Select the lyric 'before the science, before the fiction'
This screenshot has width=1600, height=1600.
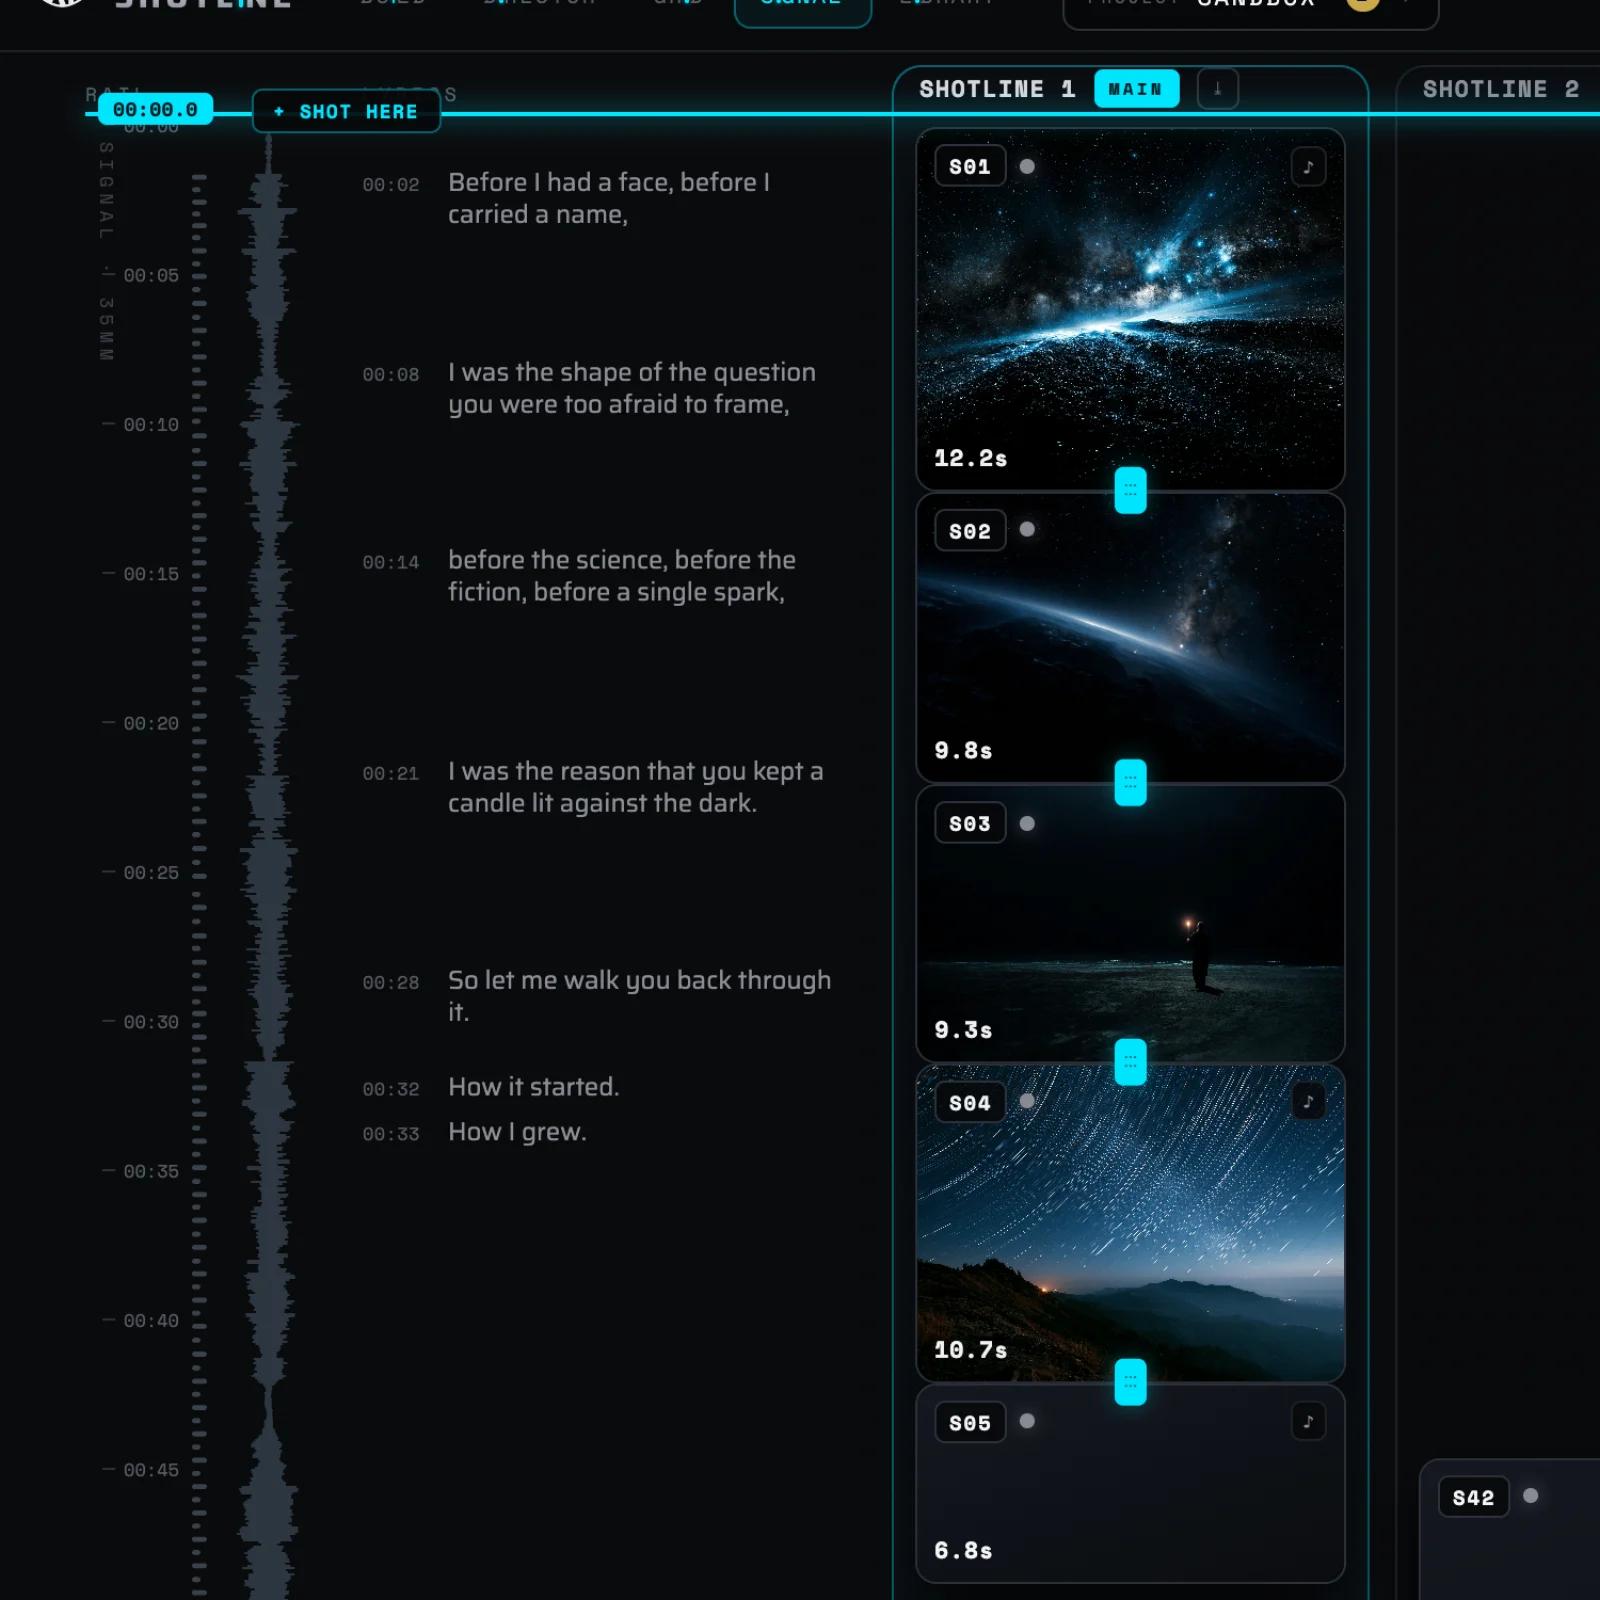(622, 576)
